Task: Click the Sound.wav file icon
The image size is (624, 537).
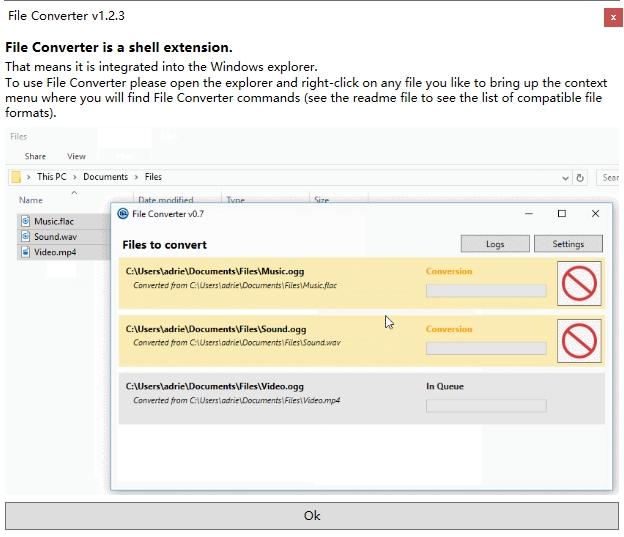Action: click(x=26, y=237)
